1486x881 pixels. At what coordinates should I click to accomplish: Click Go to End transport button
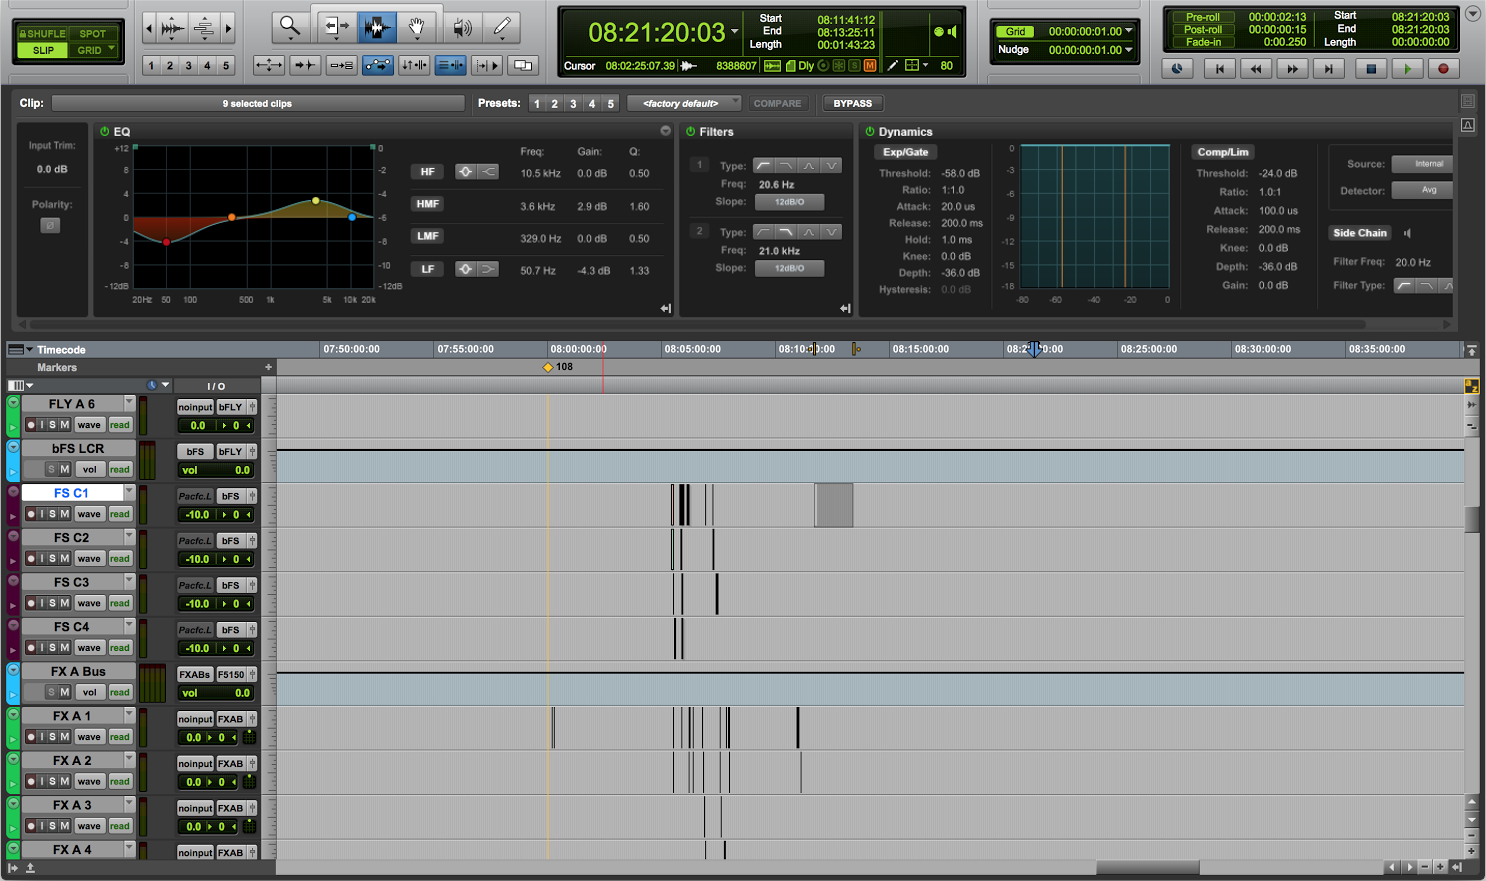pyautogui.click(x=1329, y=69)
